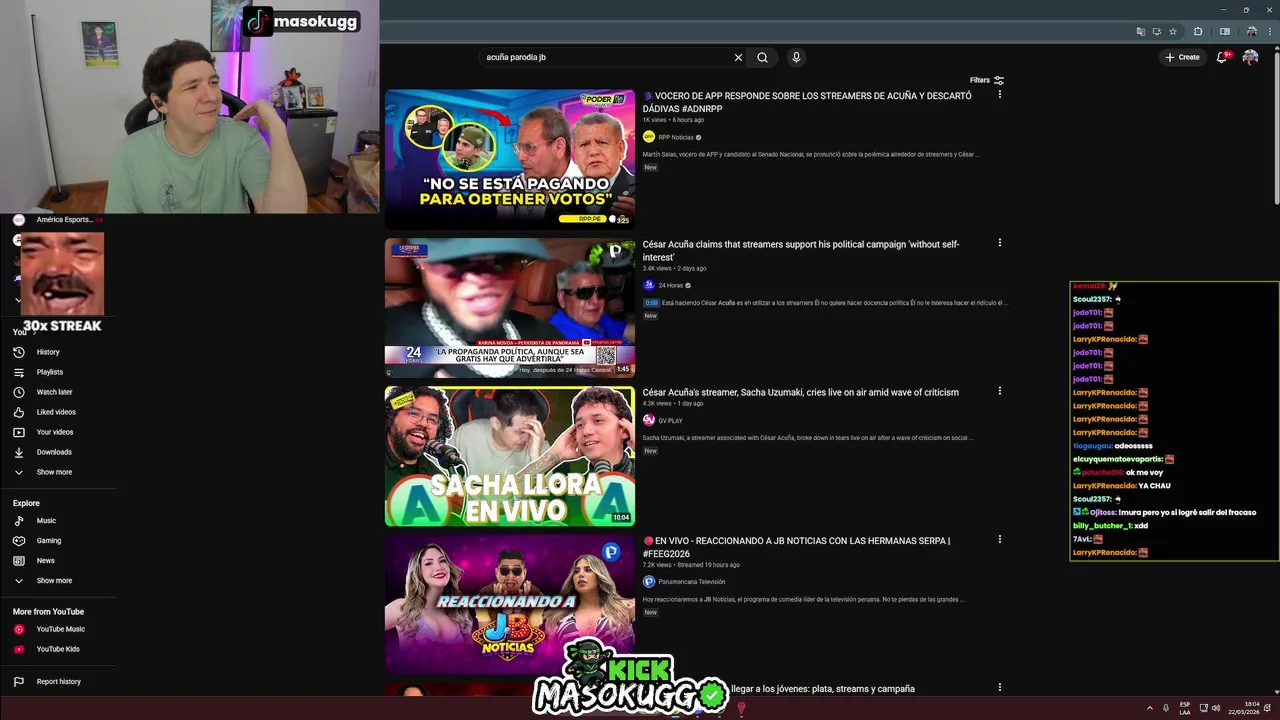Screen dimensions: 1280x720
Task: Click the taskbar microphone icon
Action: (x=1165, y=708)
